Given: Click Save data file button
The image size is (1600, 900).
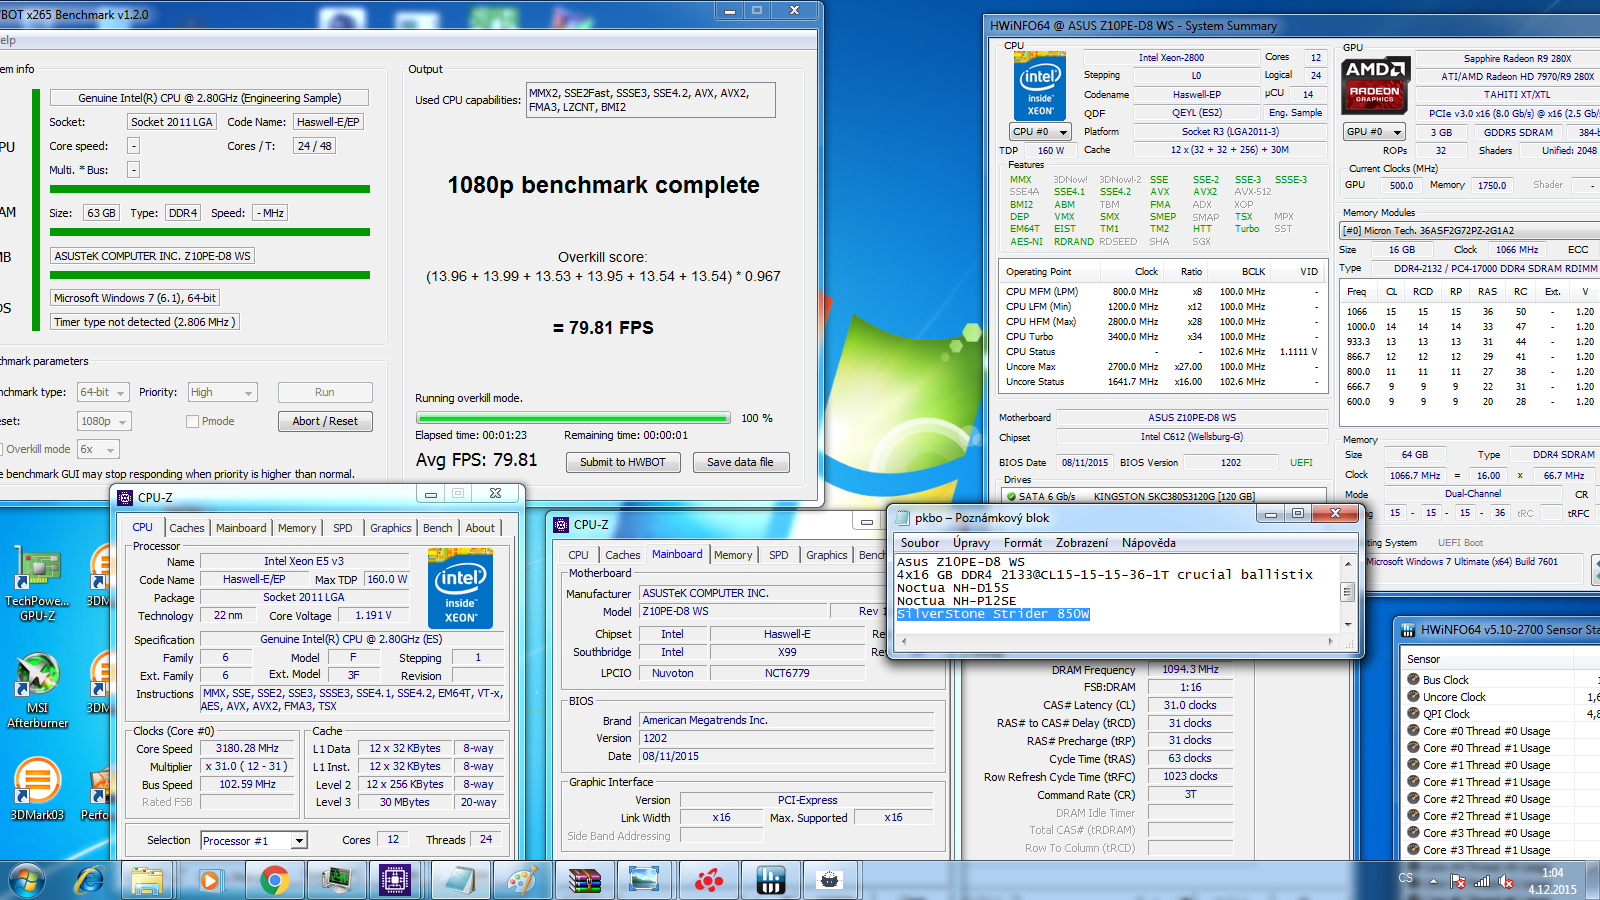Looking at the screenshot, I should [x=740, y=462].
